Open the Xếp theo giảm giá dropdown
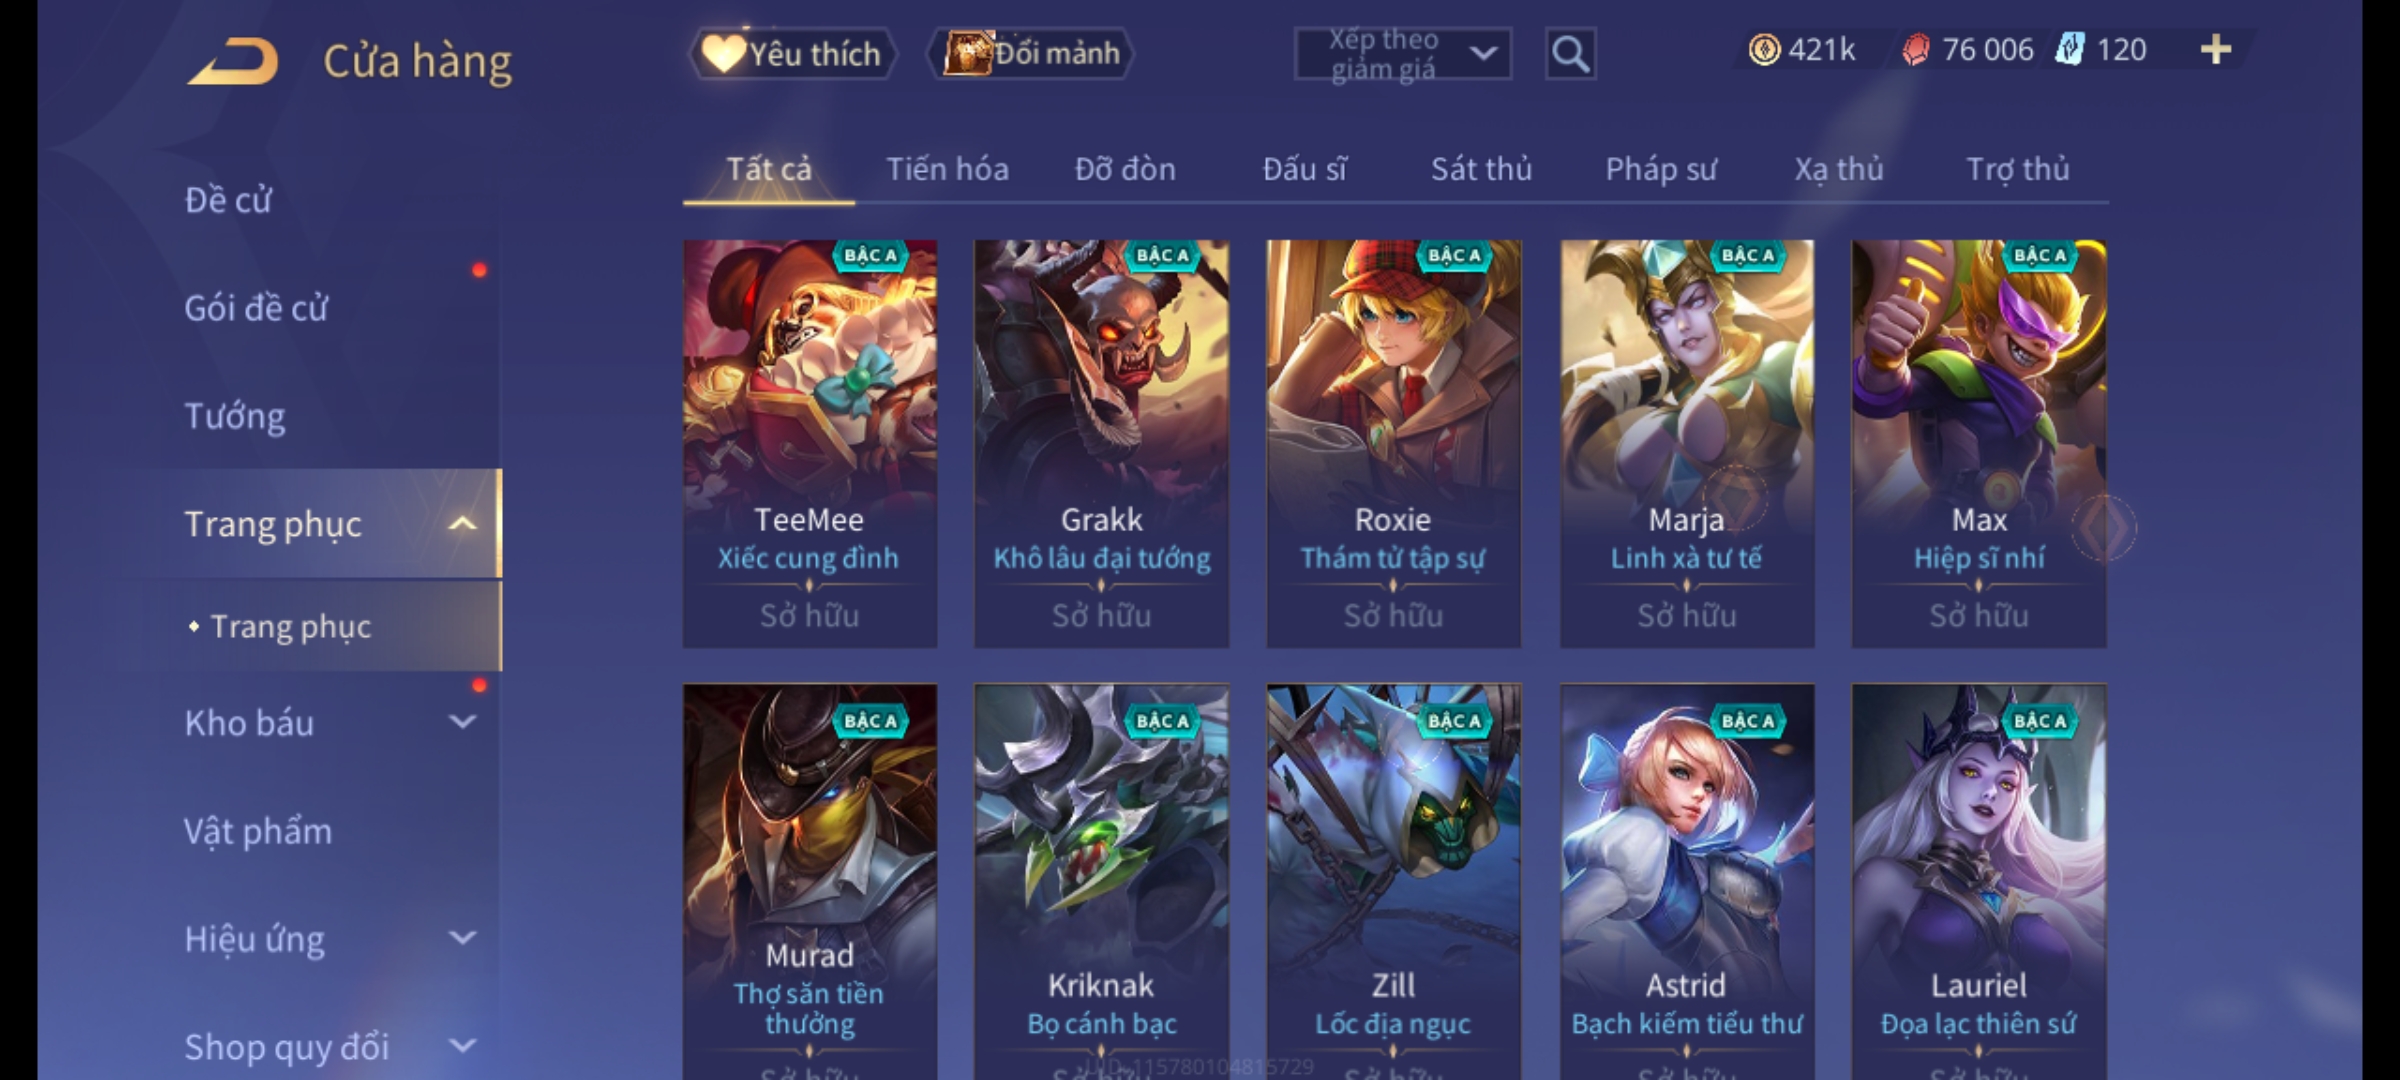 1402,54
